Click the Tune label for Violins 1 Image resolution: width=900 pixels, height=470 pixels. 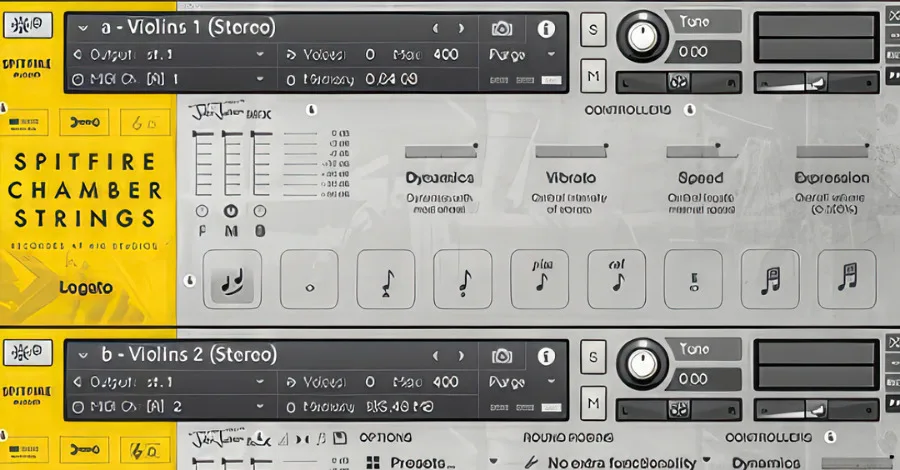coord(695,22)
